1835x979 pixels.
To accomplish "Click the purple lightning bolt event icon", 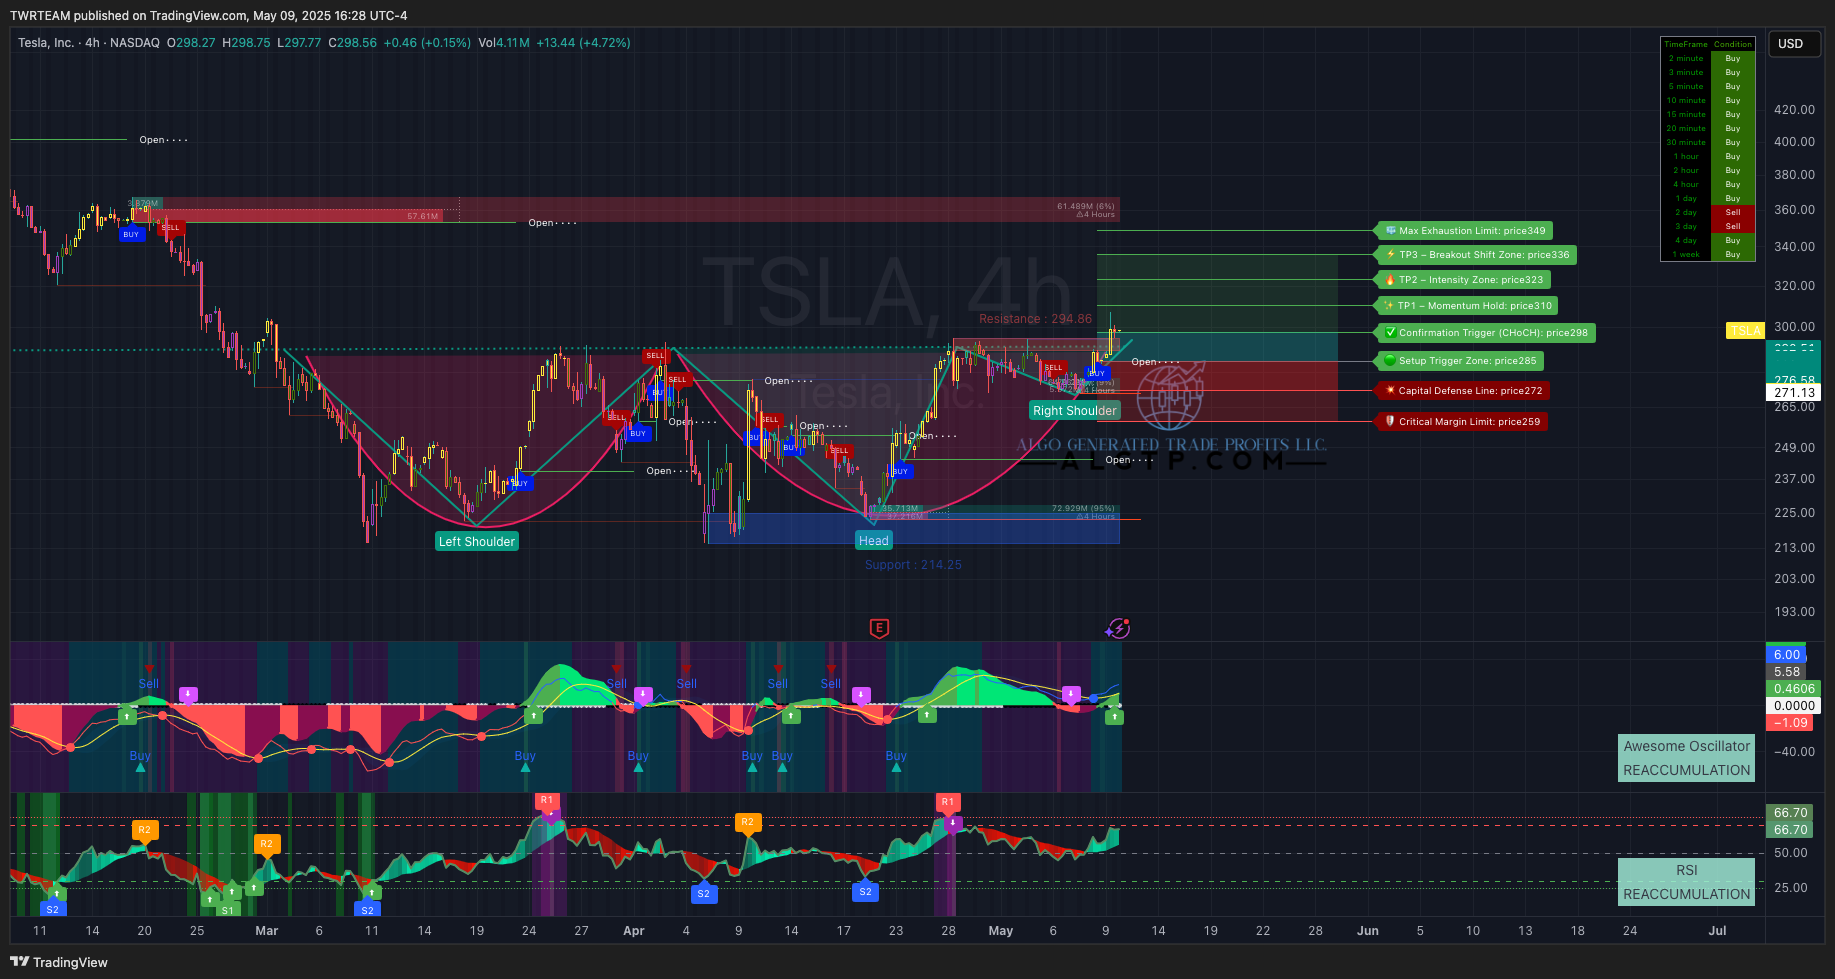I will (x=1118, y=628).
